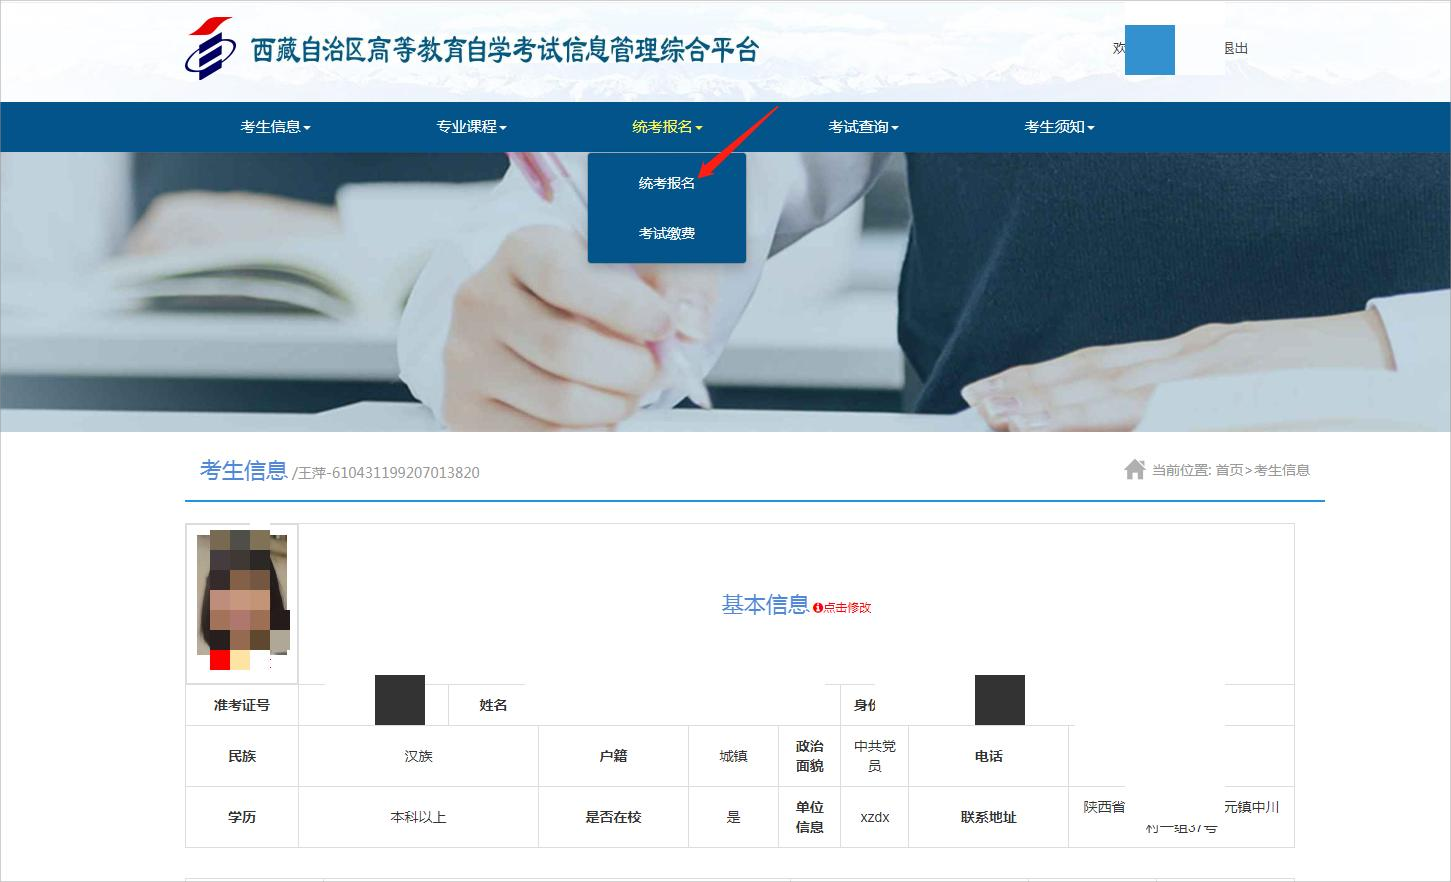The width and height of the screenshot is (1451, 882).
Task: Open the 考生须知 navigation menu
Action: tap(1059, 127)
